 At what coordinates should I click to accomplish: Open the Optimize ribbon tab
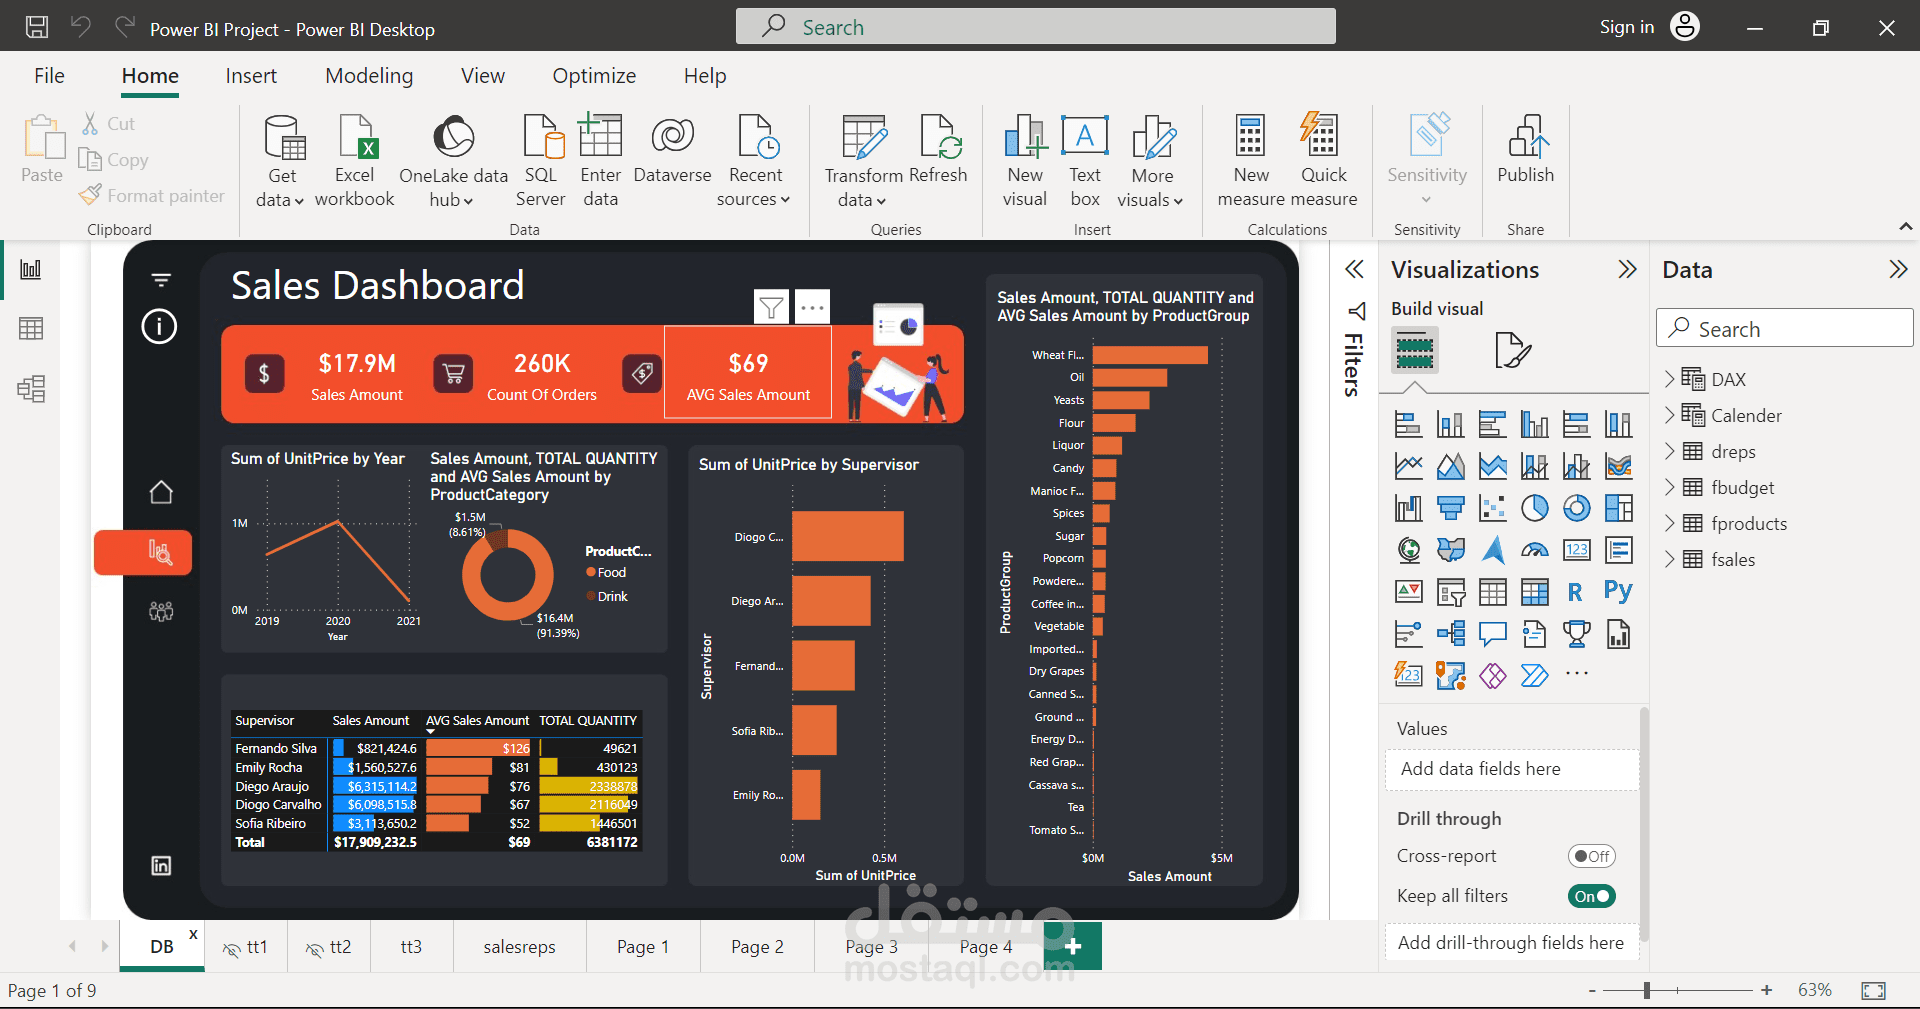pos(594,76)
